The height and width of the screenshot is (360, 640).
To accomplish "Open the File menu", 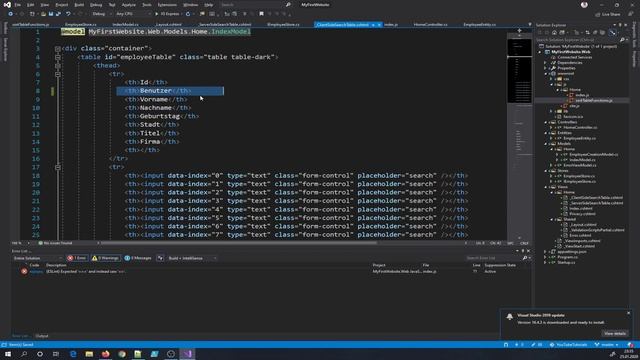I will click(18, 5).
